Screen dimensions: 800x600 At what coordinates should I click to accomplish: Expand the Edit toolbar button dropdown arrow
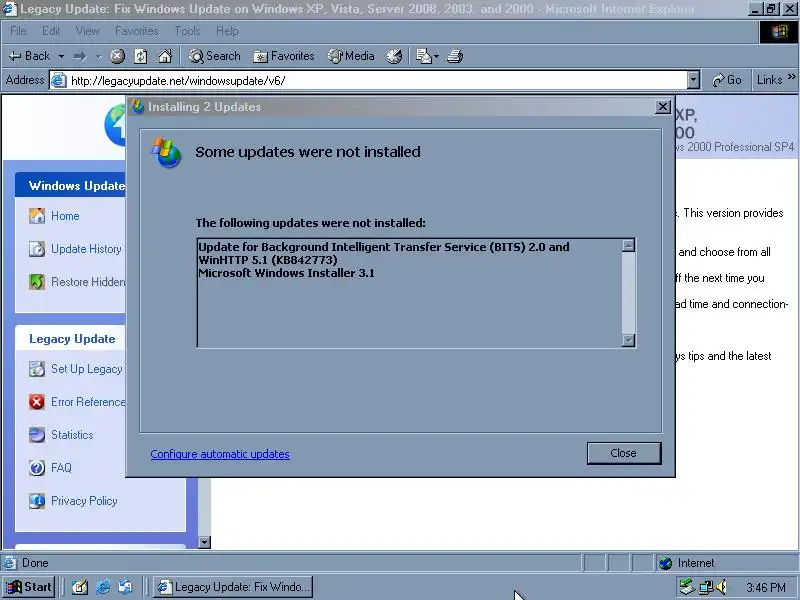[x=437, y=56]
